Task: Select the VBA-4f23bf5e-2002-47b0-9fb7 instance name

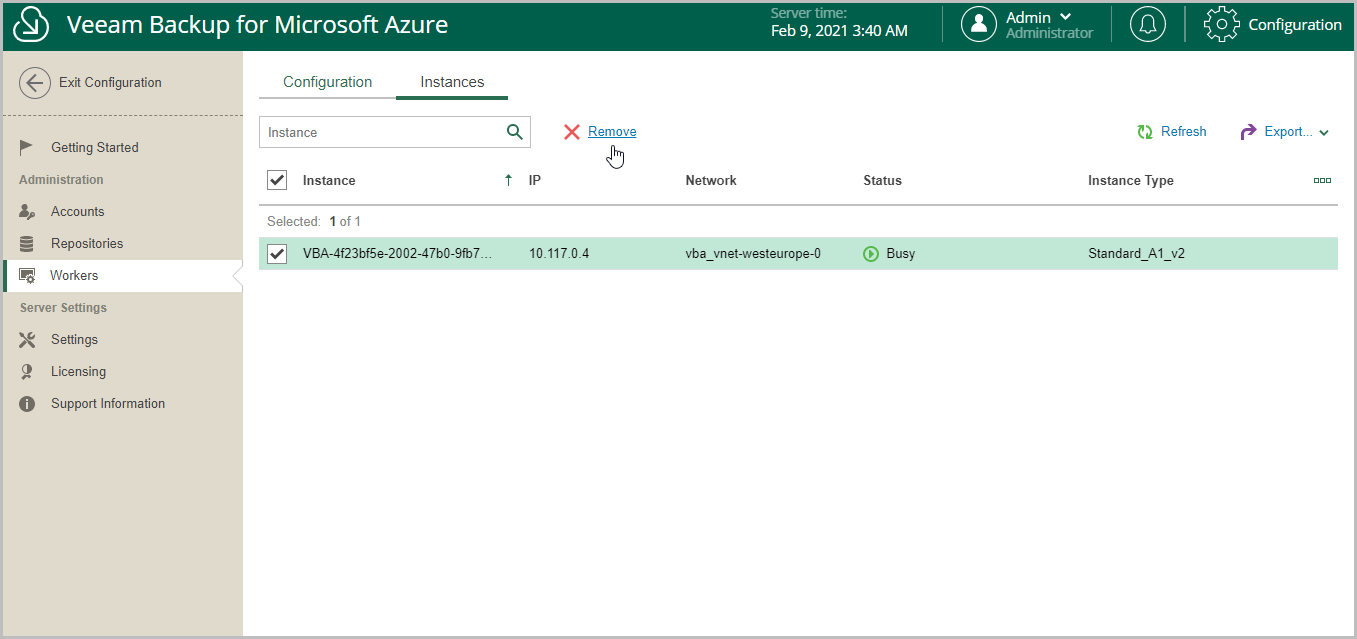Action: [397, 254]
